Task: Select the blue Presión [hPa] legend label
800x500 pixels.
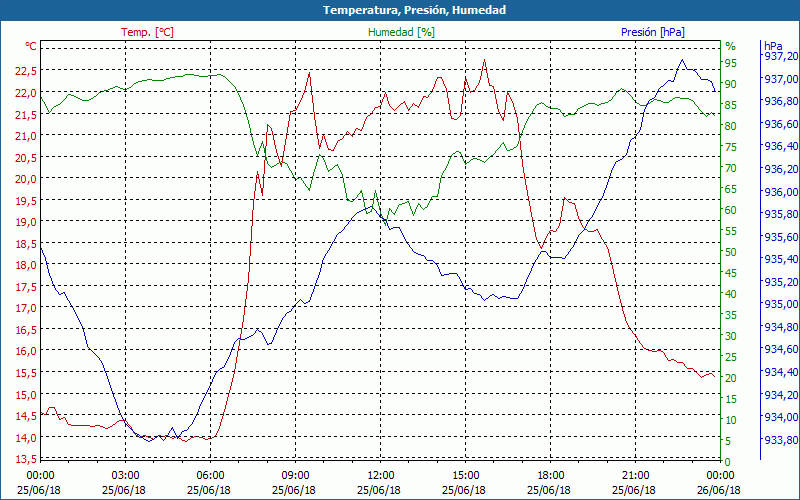Action: [x=653, y=32]
